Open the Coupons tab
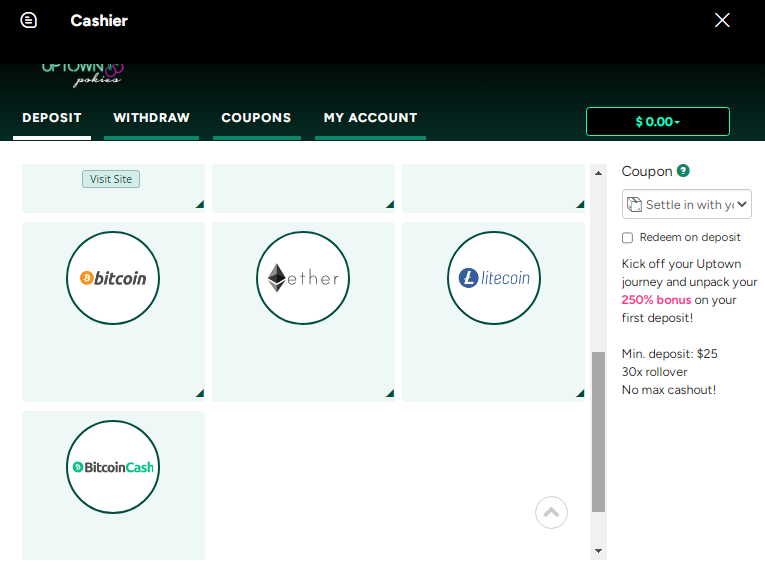765x562 pixels. point(256,118)
